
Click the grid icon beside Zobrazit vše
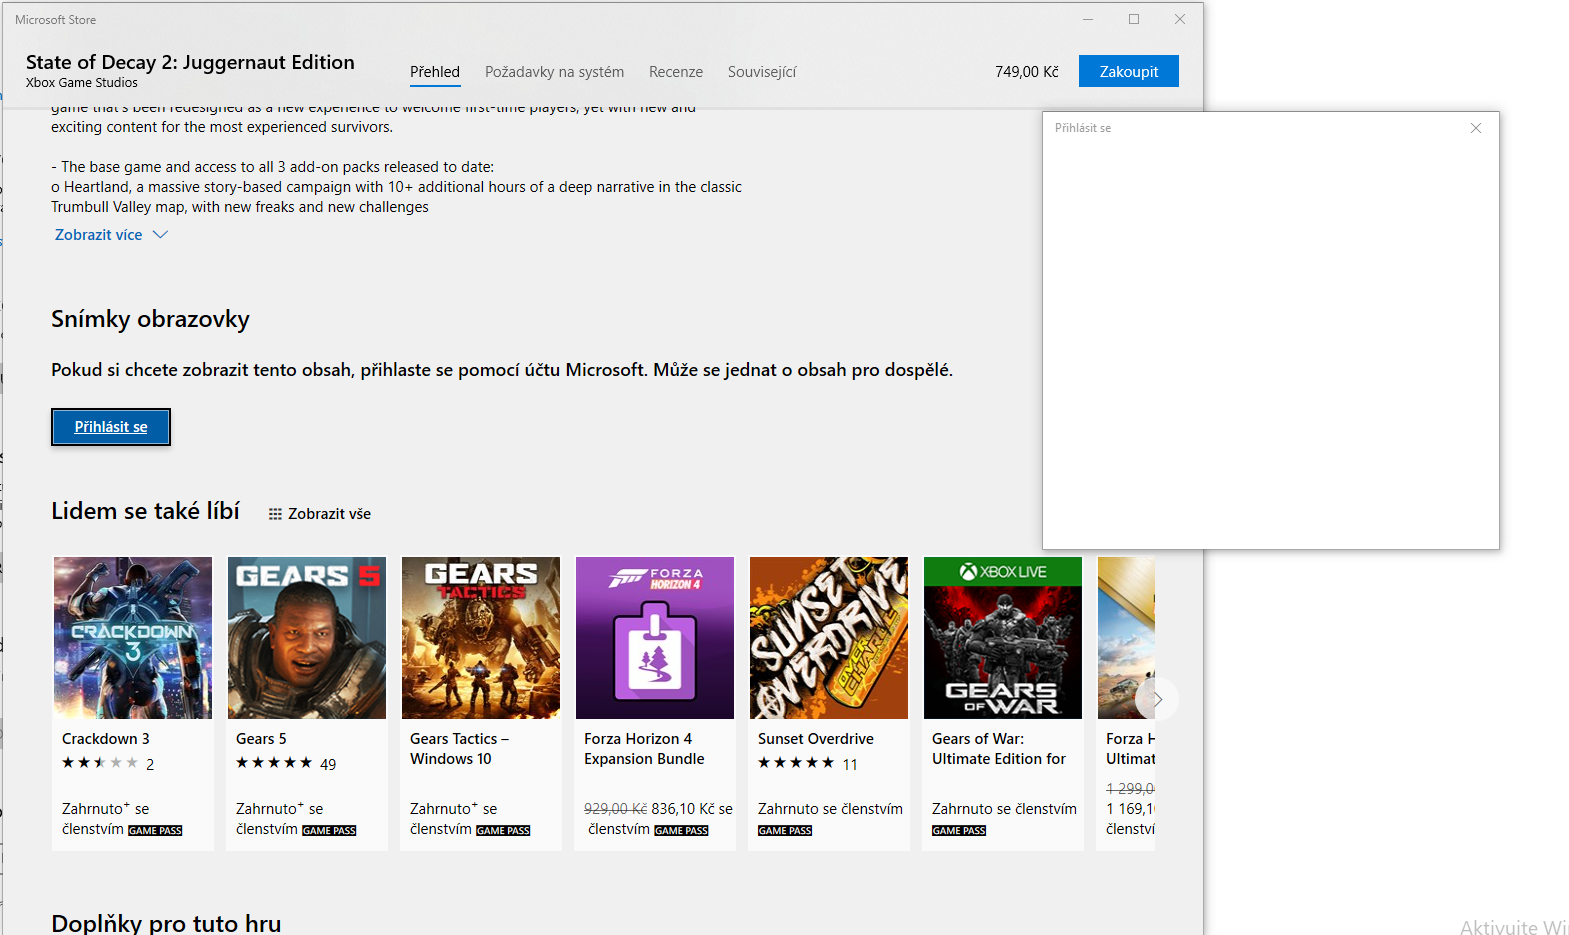[275, 514]
